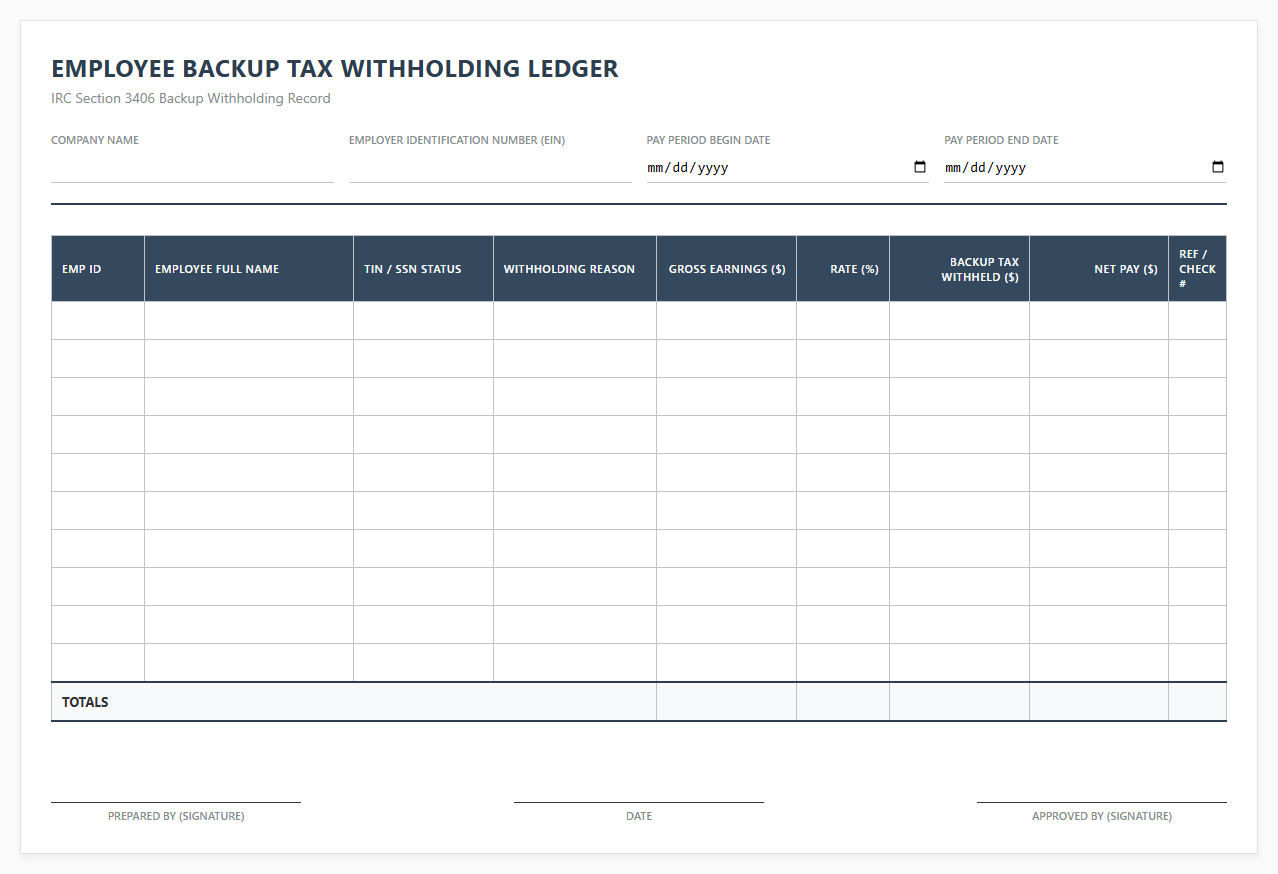Open the Pay Period End Date calendar picker icon
The image size is (1278, 874).
1218,167
